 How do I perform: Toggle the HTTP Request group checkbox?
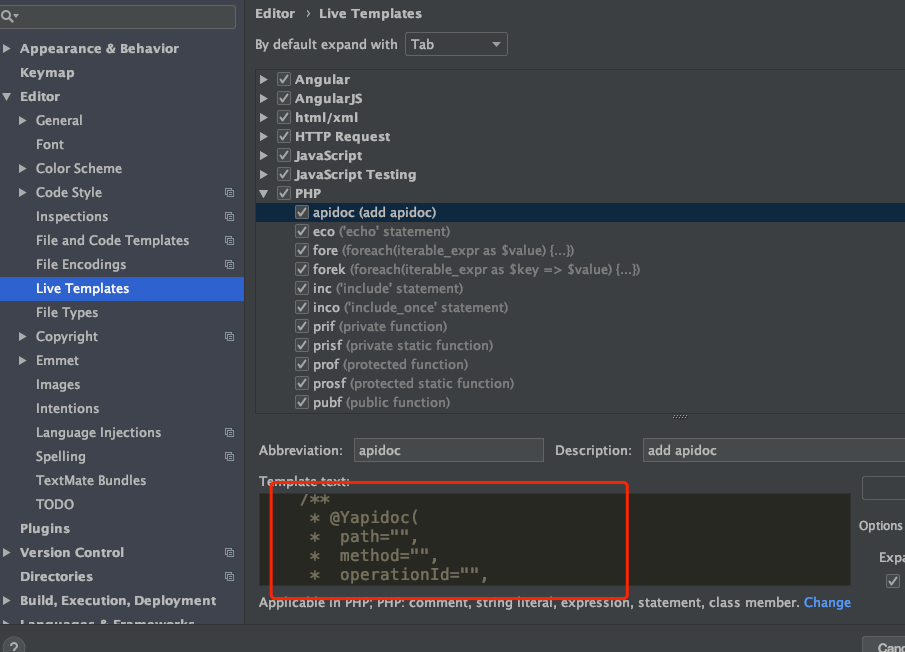click(283, 136)
